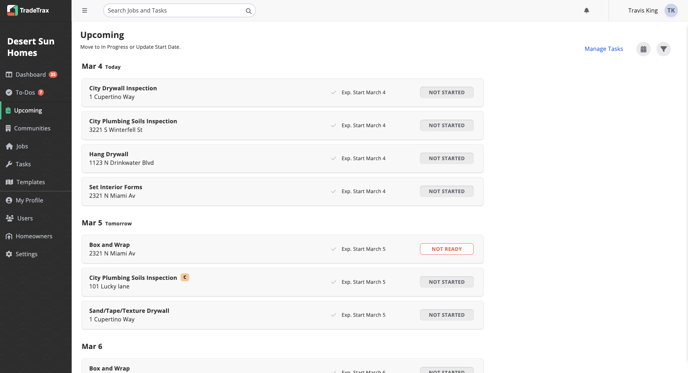Viewport: 688px width, 373px height.
Task: Open NOT STARTED status for Sand/Tape/Texture Drywall
Action: [x=447, y=315]
